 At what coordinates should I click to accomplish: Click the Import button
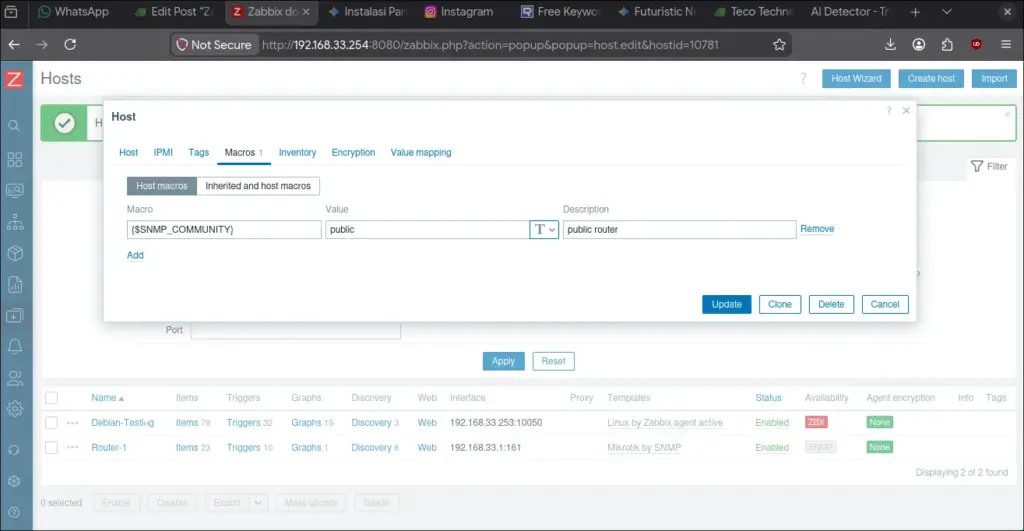[x=994, y=78]
